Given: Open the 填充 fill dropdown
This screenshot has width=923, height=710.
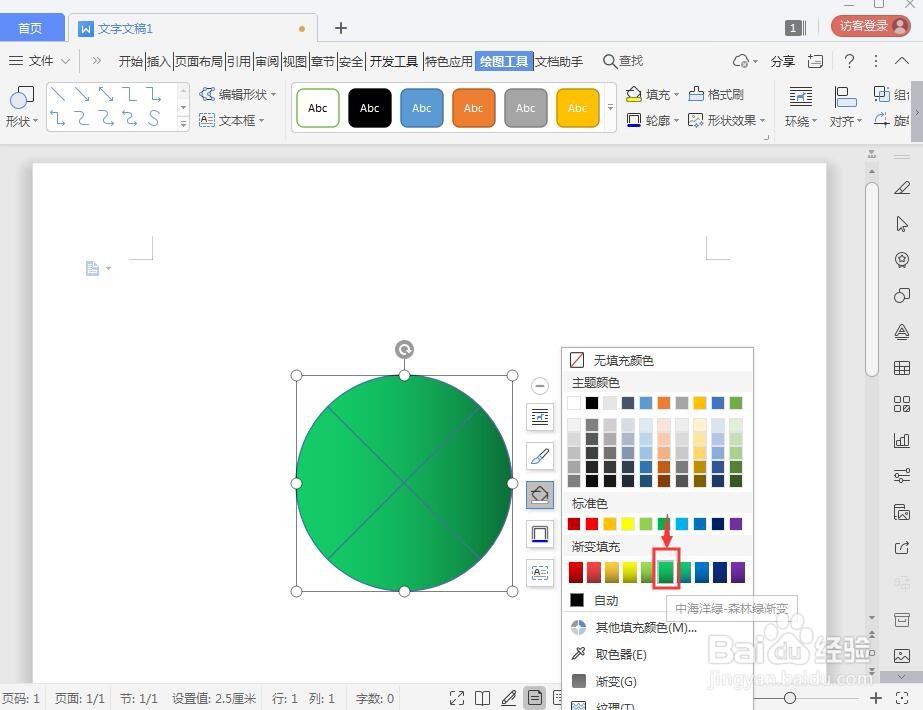Looking at the screenshot, I should [652, 94].
